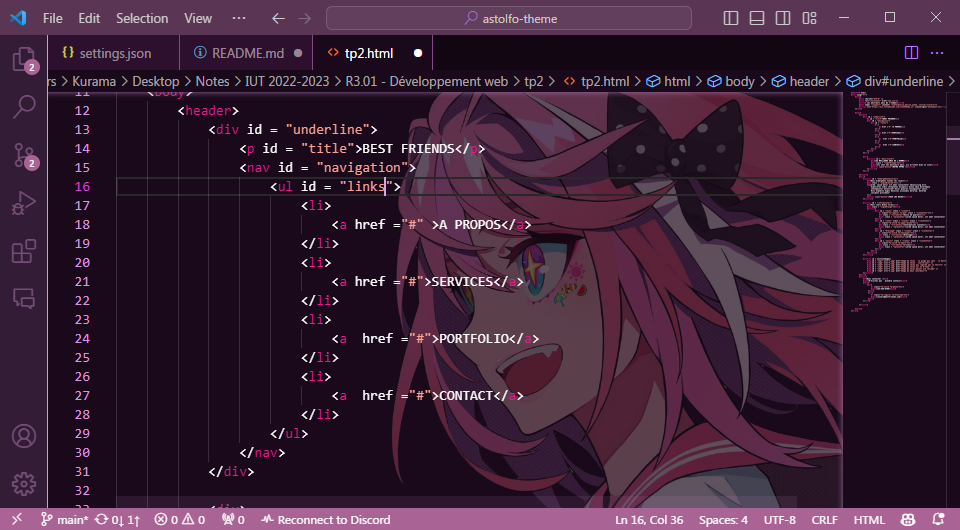Image resolution: width=960 pixels, height=530 pixels.
Task: Click the CONTACT text on line 27
Action: [x=466, y=395]
